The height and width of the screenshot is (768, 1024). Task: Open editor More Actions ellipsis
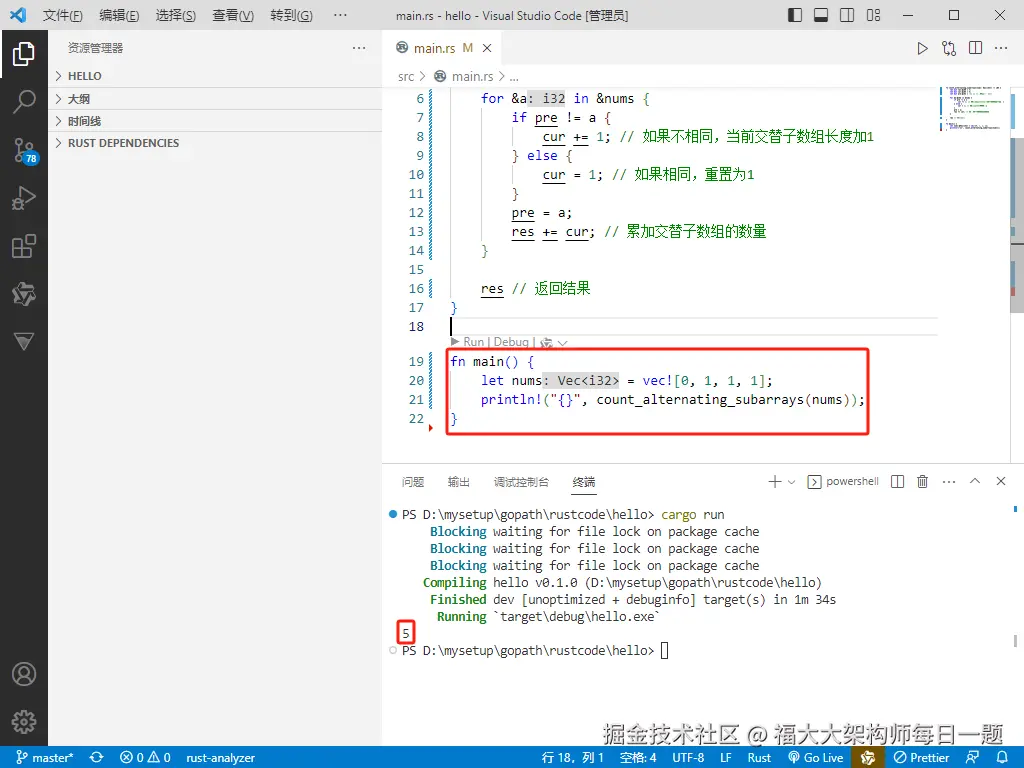tap(1001, 48)
